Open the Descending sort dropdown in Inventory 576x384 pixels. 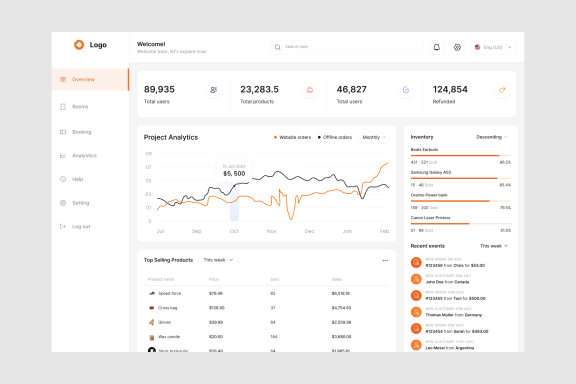point(491,137)
